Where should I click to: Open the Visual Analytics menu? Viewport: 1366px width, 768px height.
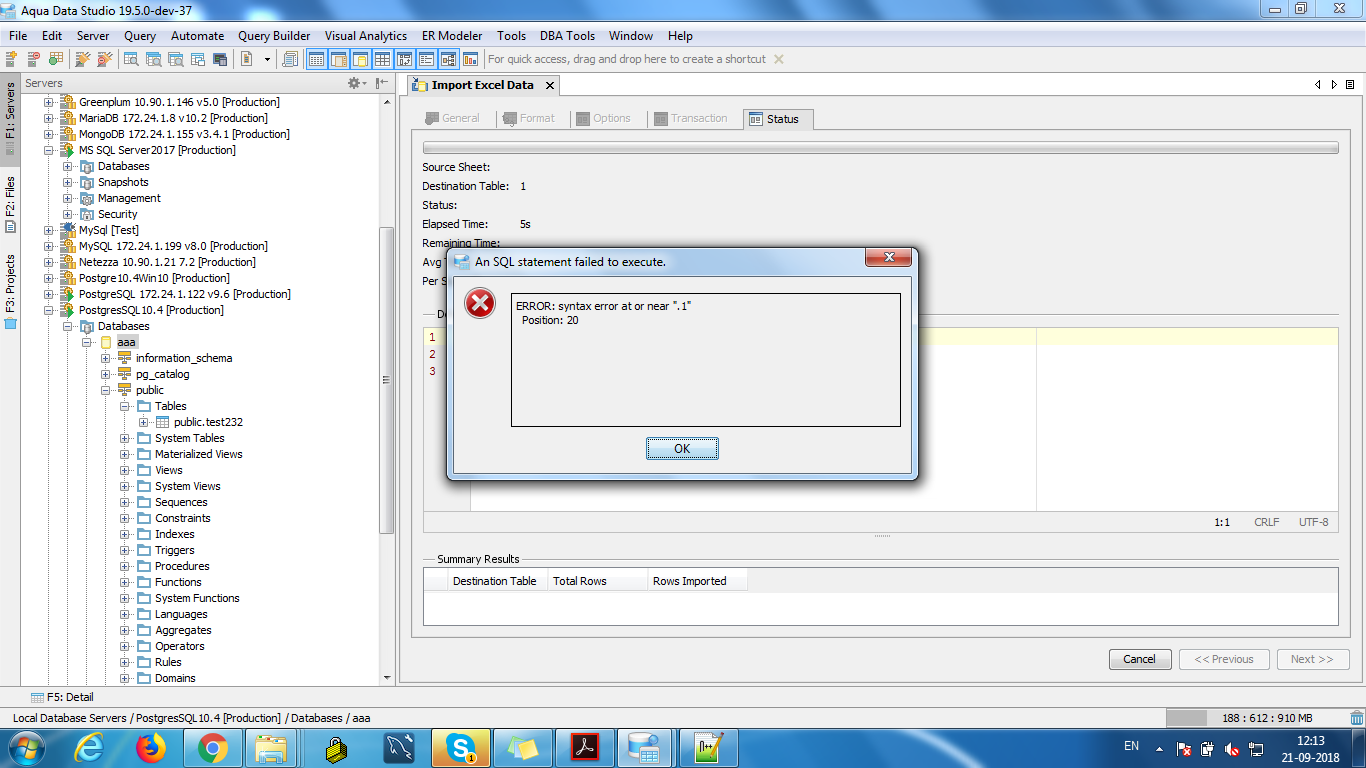coord(366,36)
